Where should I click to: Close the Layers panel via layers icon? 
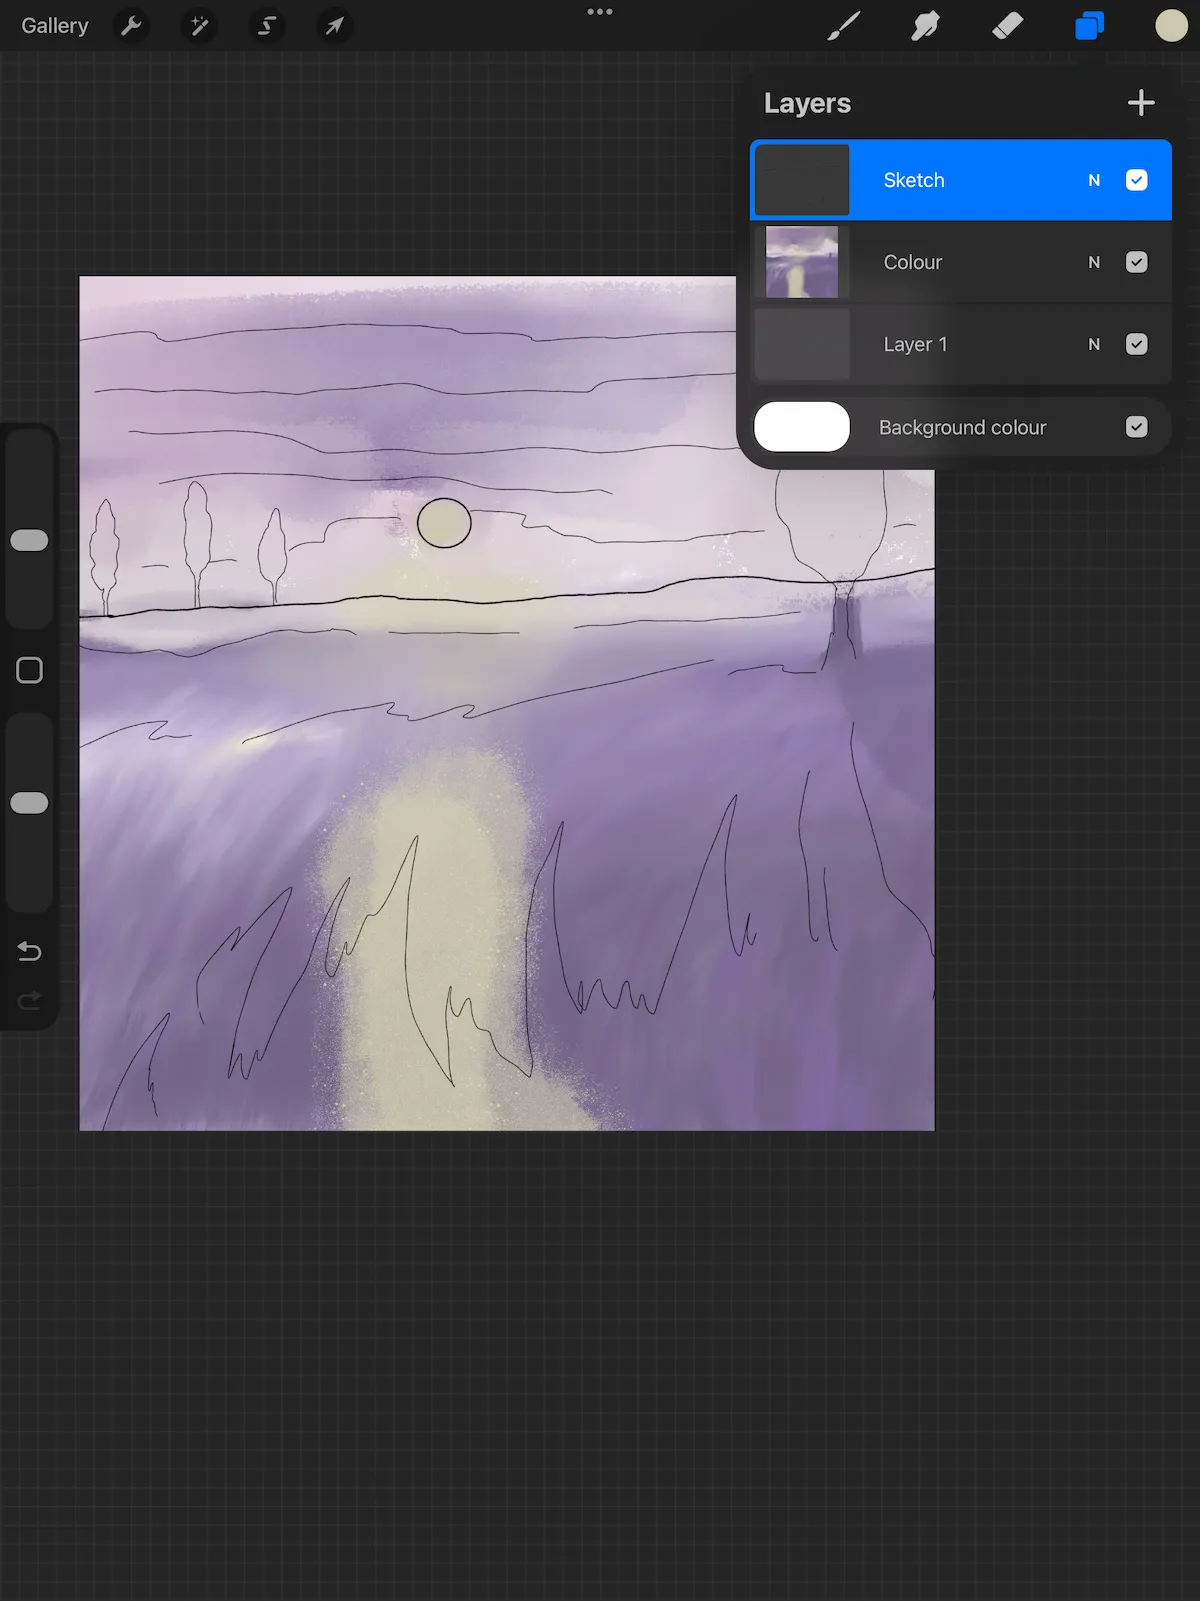click(x=1089, y=26)
